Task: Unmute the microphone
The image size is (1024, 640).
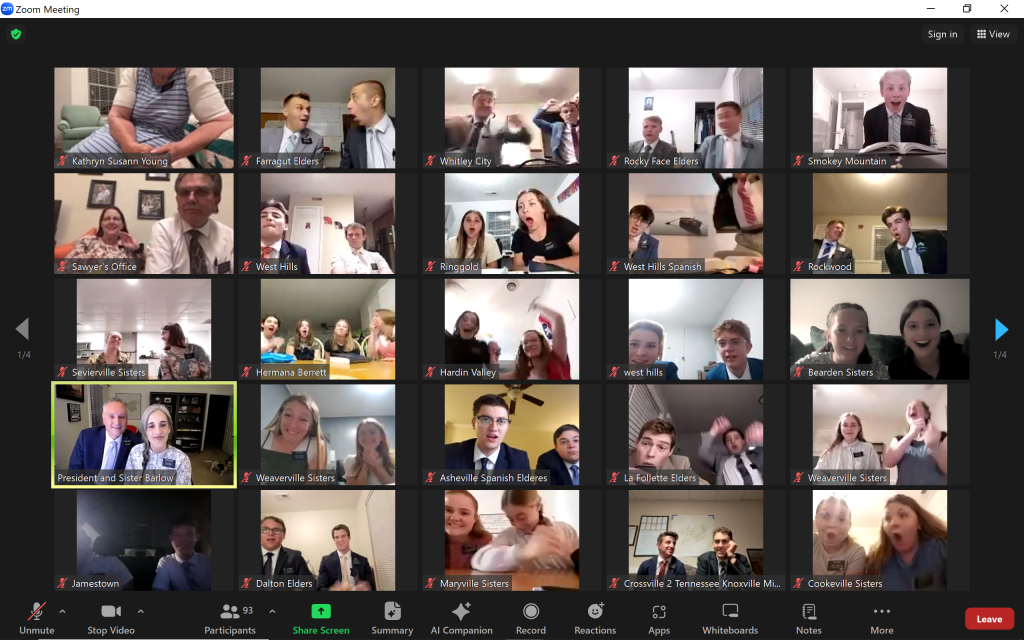Action: pyautogui.click(x=36, y=617)
